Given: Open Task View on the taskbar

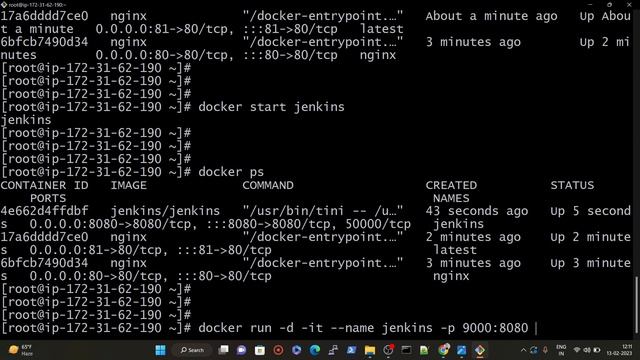Looking at the screenshot, I should coord(223,350).
